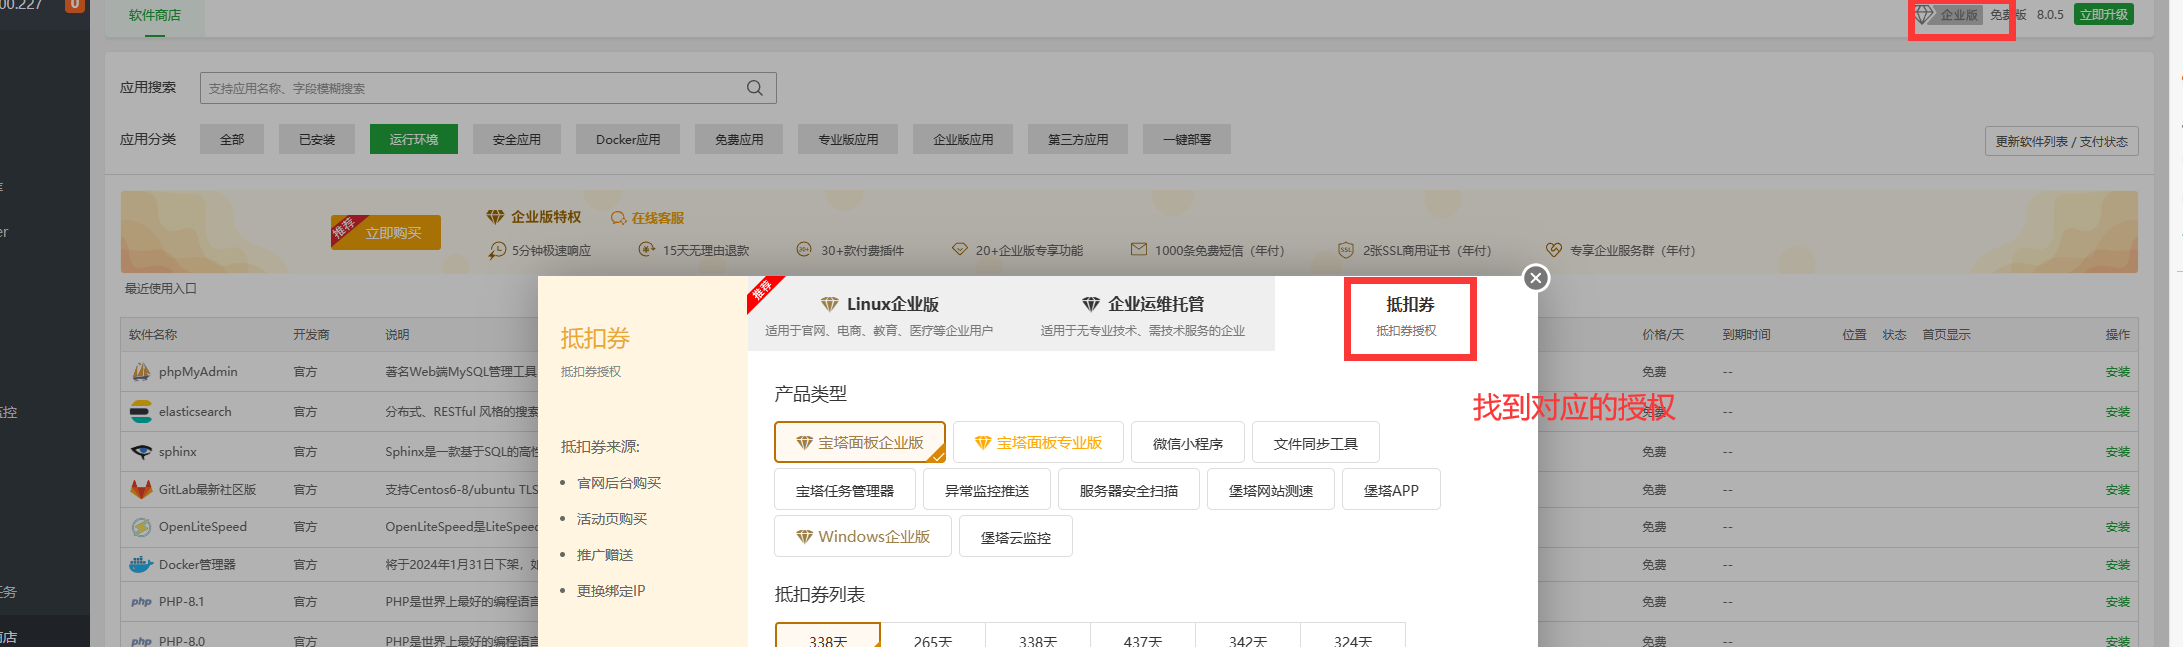Click the diamond icon beside 企业运维托管
The width and height of the screenshot is (2183, 647).
point(1091,304)
